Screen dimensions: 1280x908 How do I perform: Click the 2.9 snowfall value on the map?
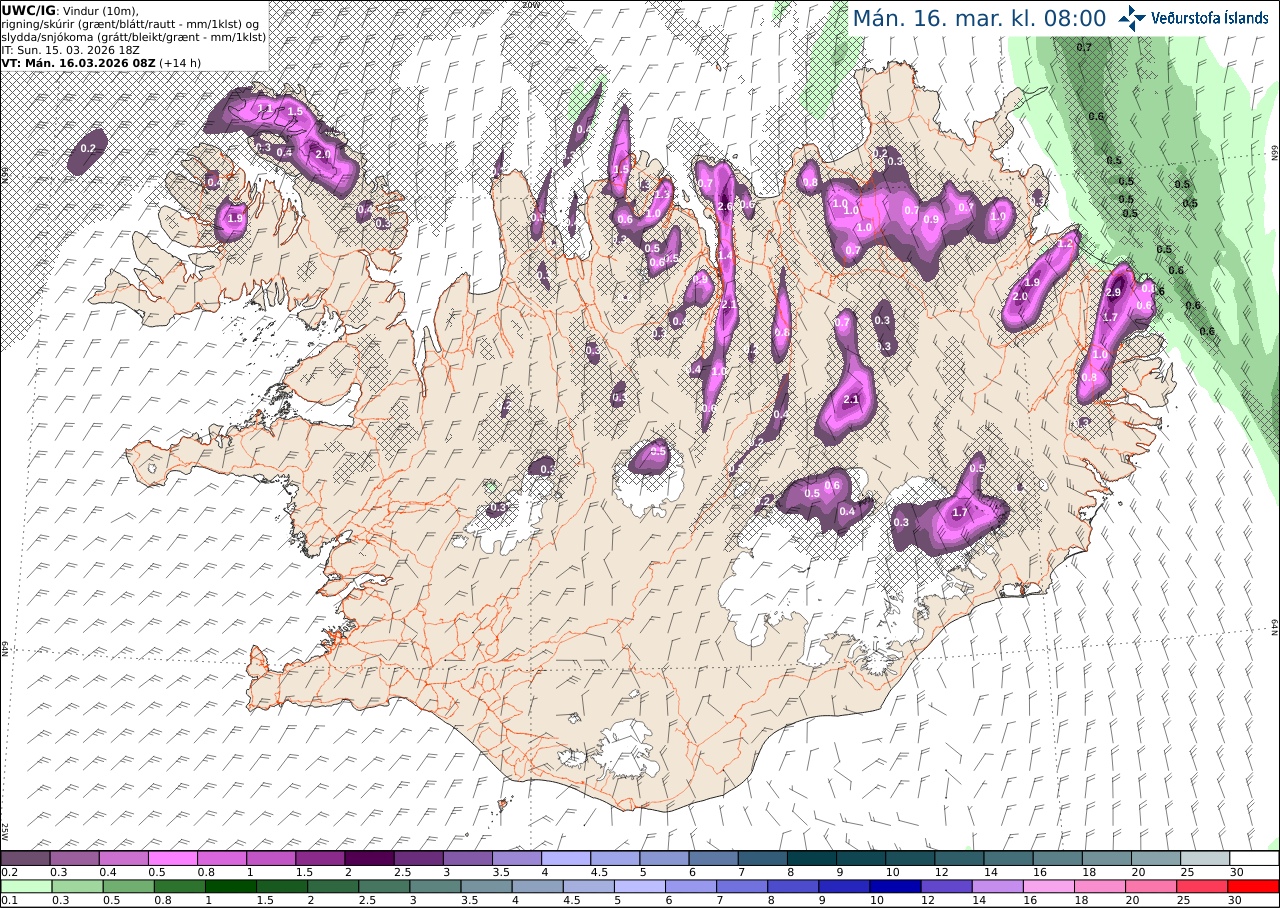(x=1114, y=292)
